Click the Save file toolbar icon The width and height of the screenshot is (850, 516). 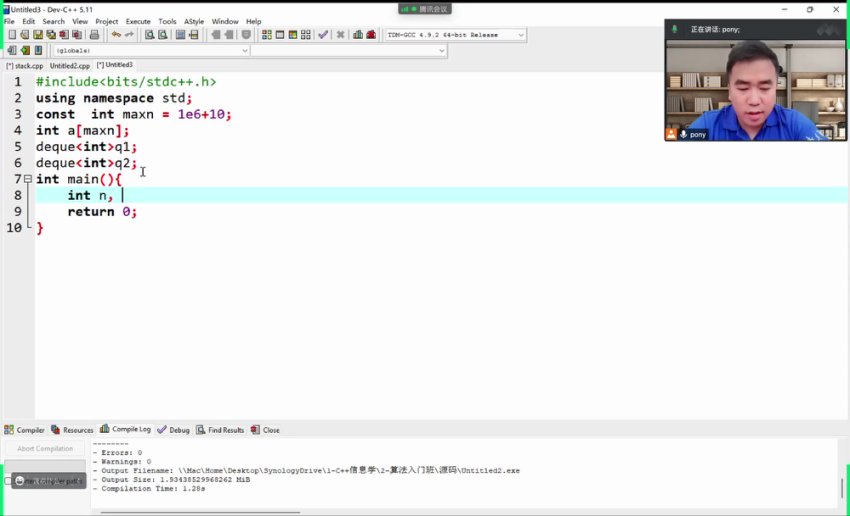[37, 35]
